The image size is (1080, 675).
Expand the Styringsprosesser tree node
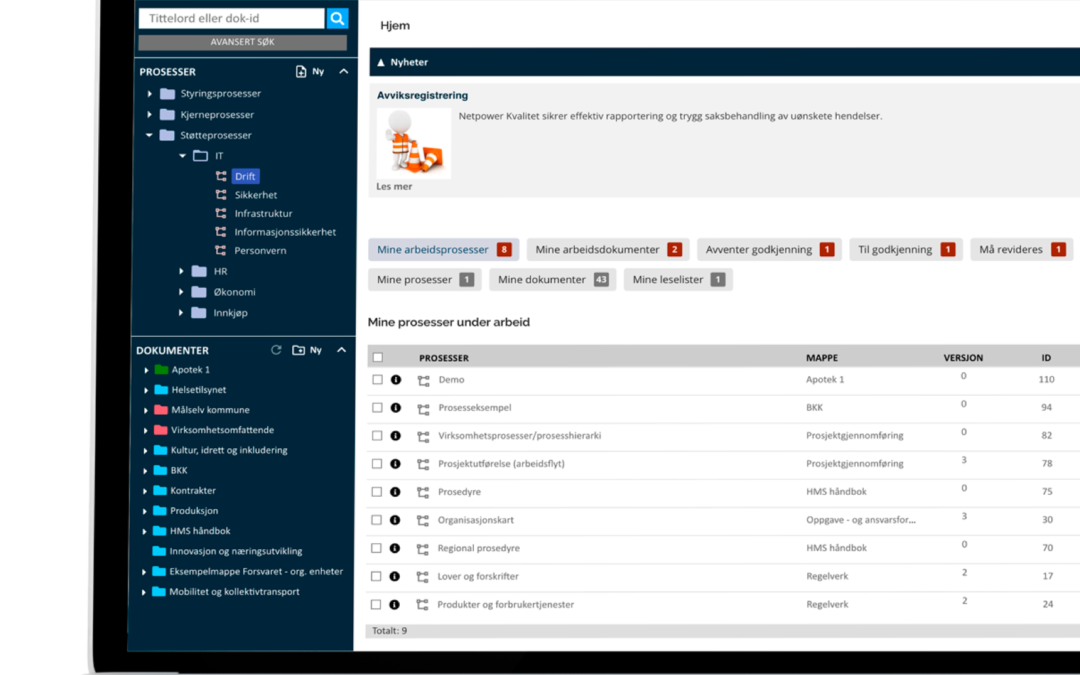click(150, 94)
